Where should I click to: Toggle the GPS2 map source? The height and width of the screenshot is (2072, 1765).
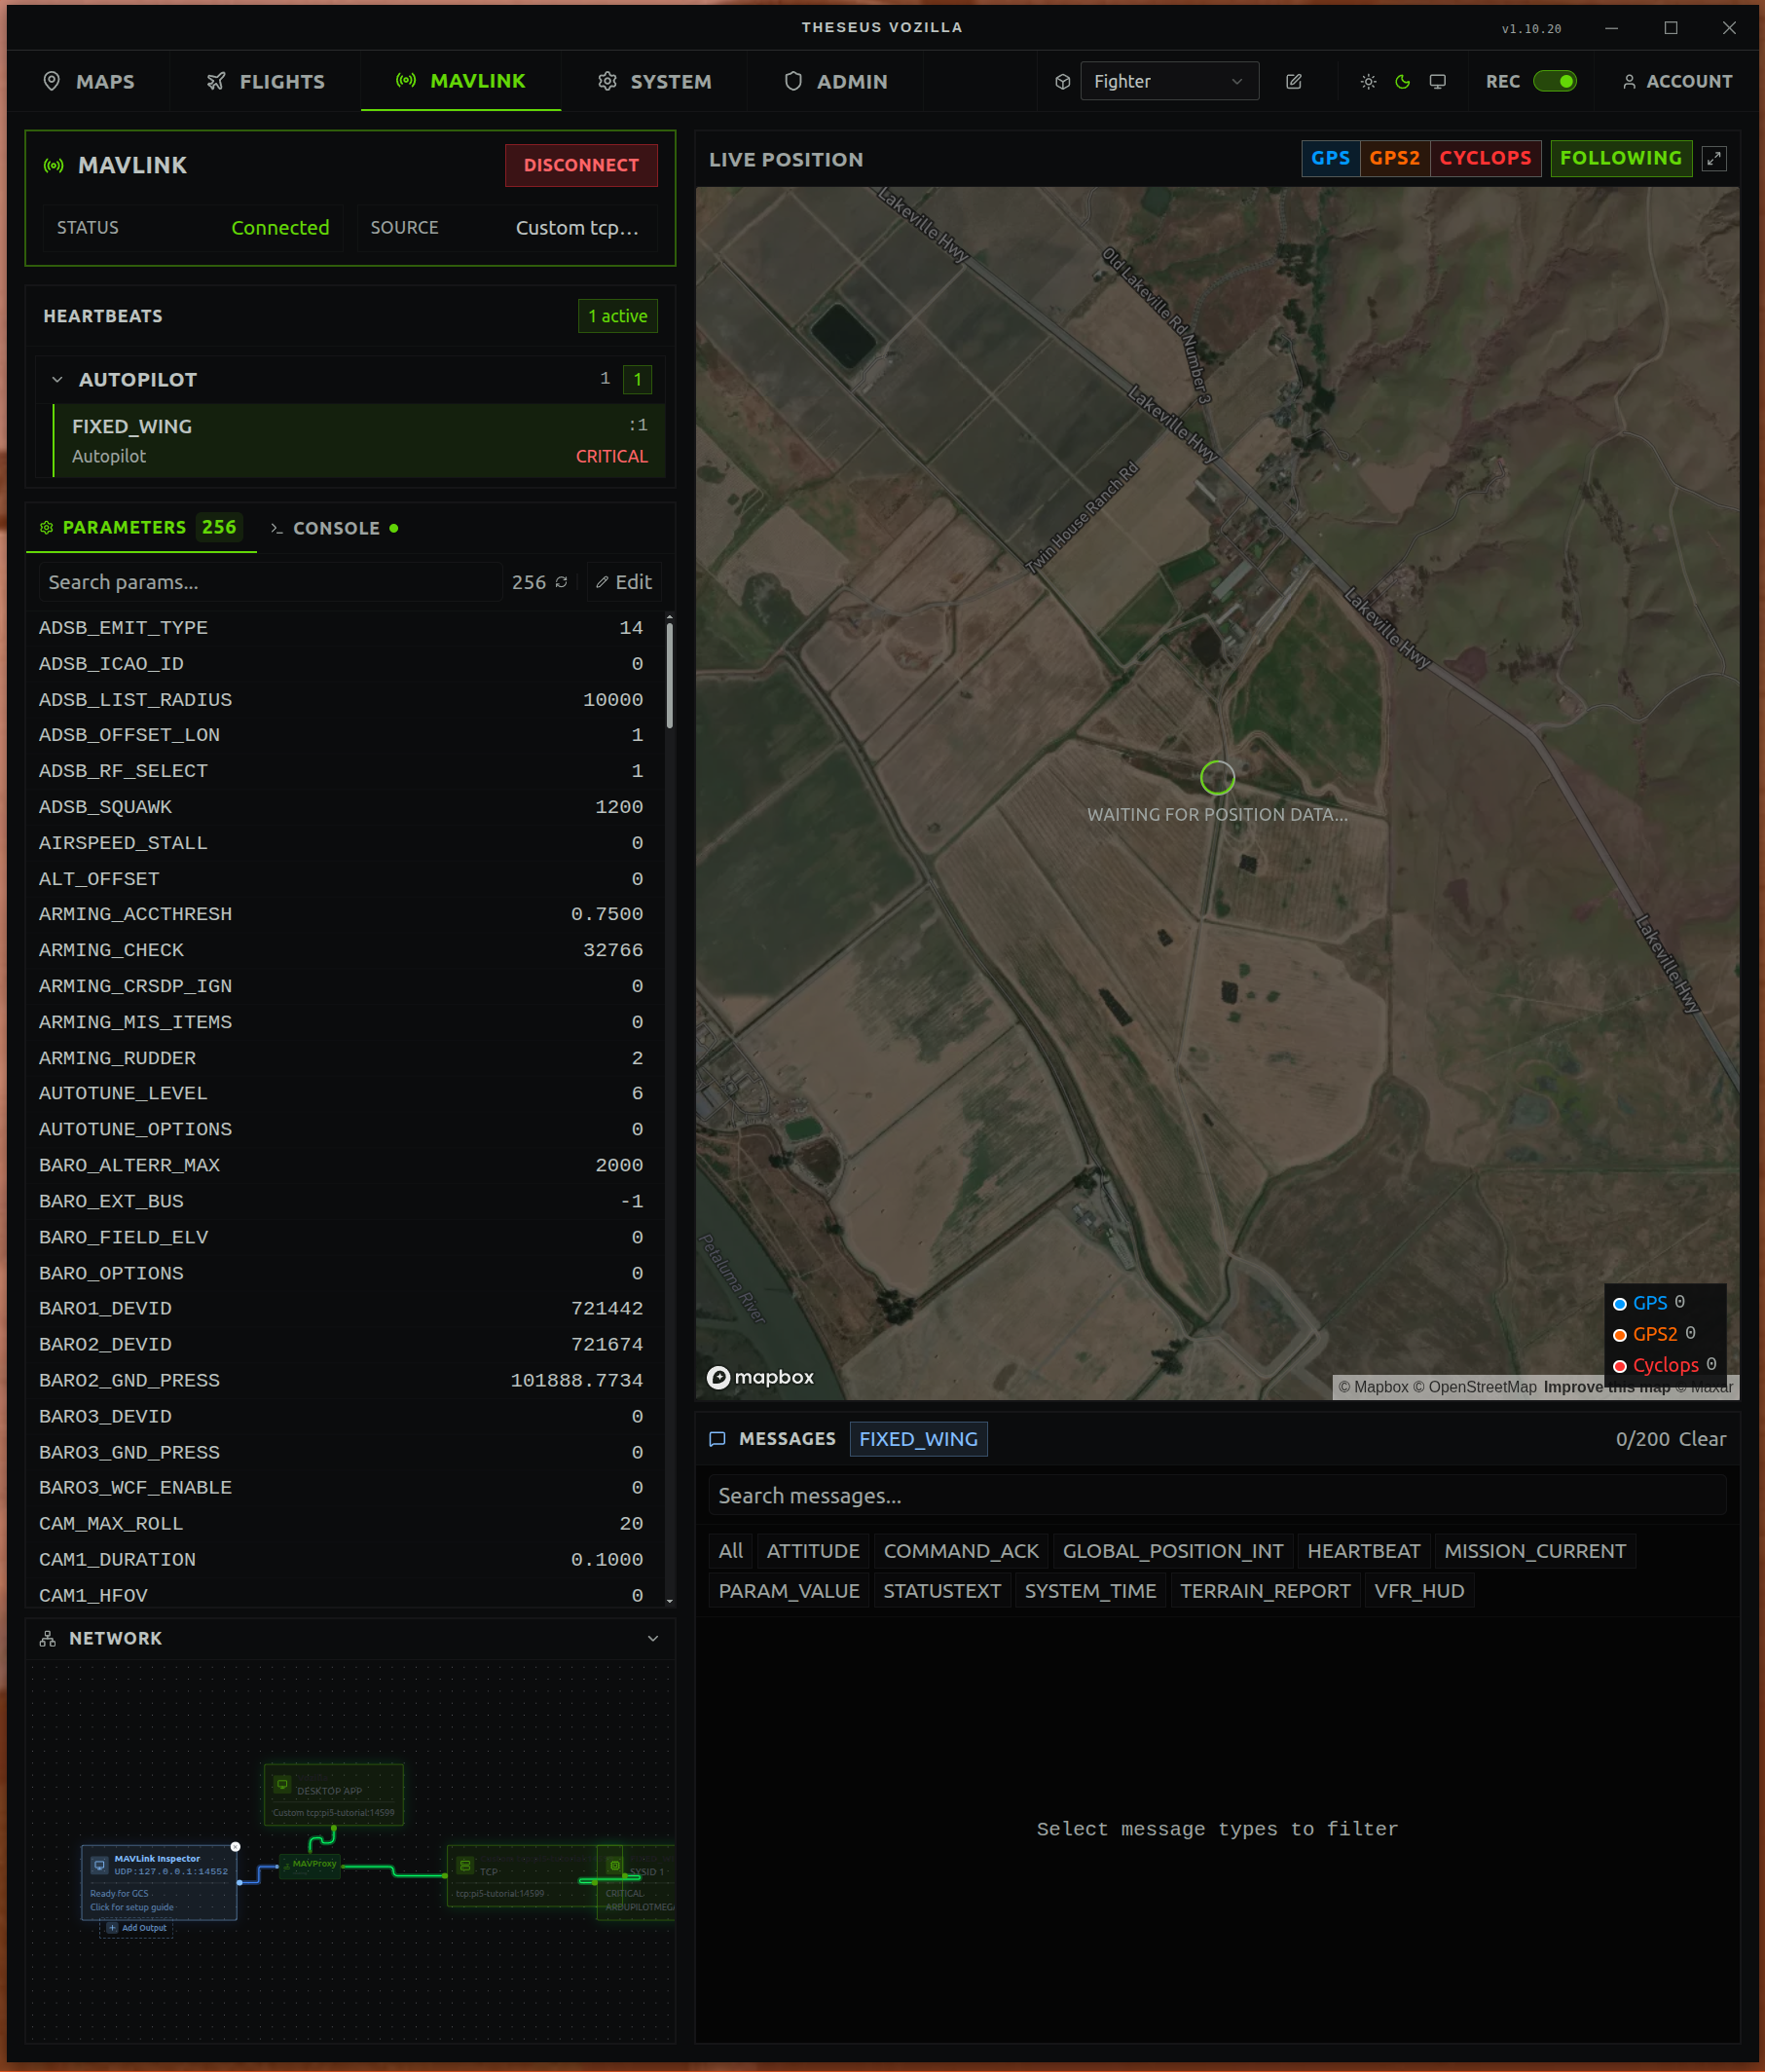[x=1394, y=159]
